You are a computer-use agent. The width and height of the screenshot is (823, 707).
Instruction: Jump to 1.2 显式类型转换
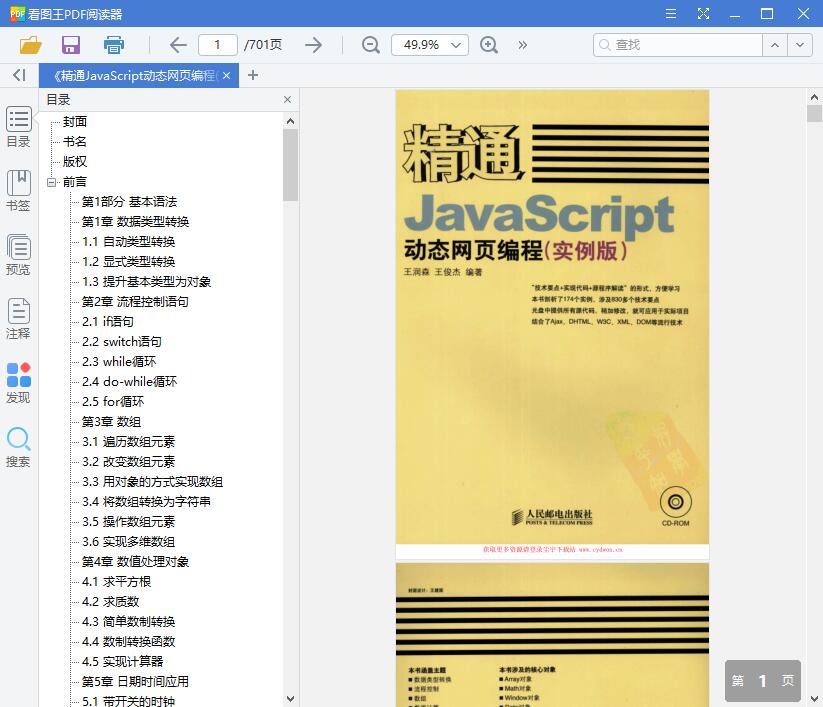129,261
